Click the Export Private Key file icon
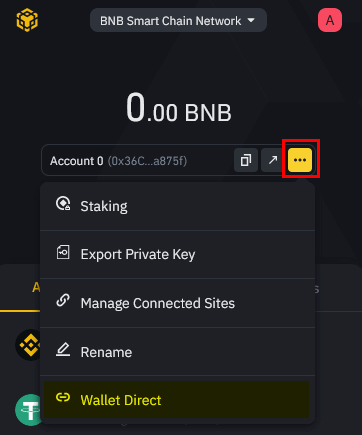The height and width of the screenshot is (435, 362). coord(63,252)
